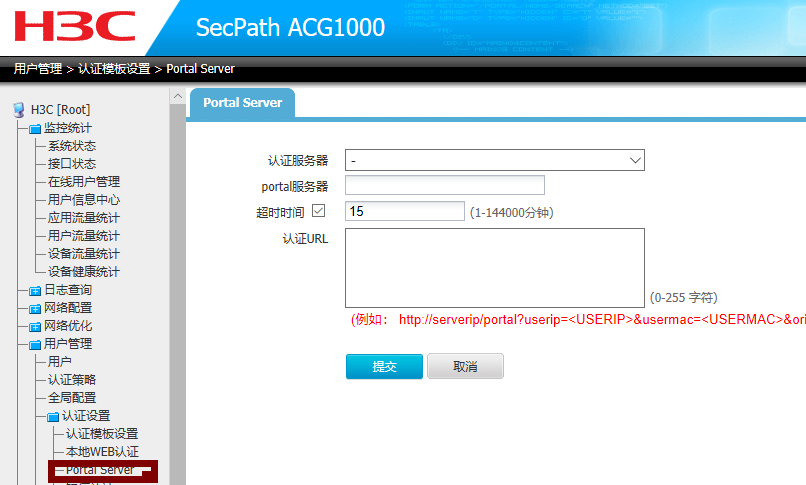The image size is (806, 485).
Task: Click 监控统计 tree label
Action: click(x=68, y=128)
